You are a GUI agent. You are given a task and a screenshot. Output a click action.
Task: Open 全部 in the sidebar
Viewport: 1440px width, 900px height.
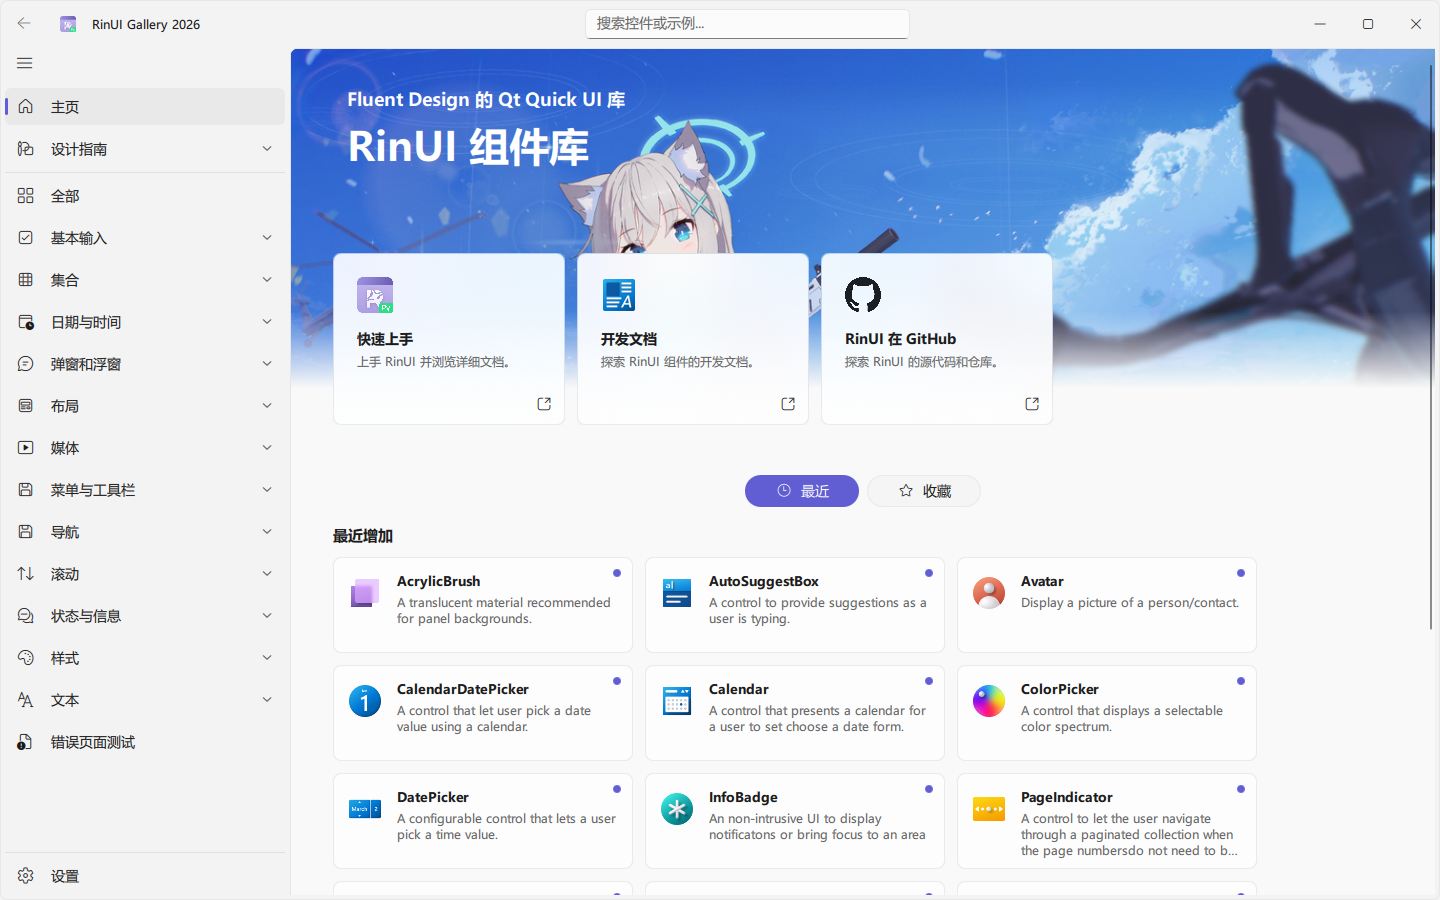pos(145,196)
